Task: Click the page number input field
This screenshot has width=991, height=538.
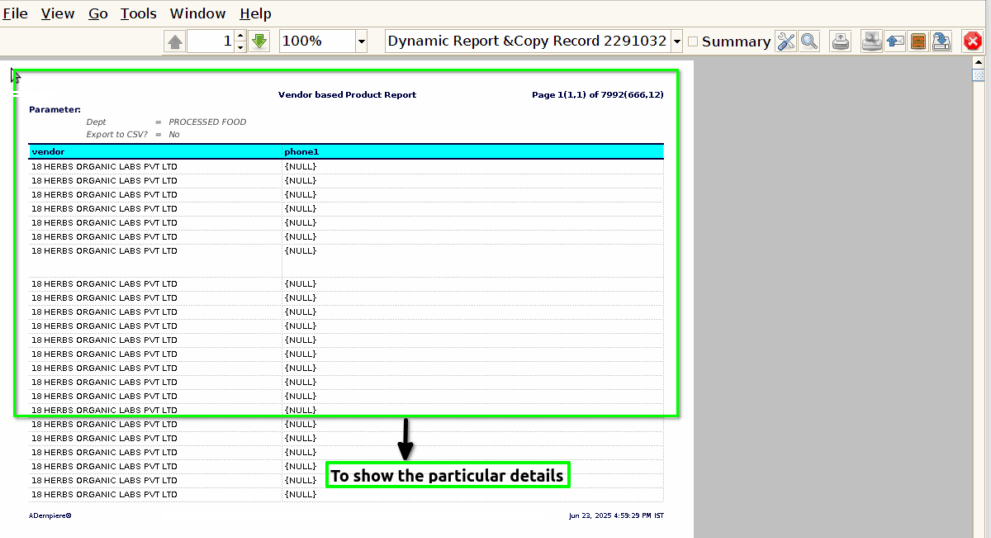Action: (x=211, y=42)
